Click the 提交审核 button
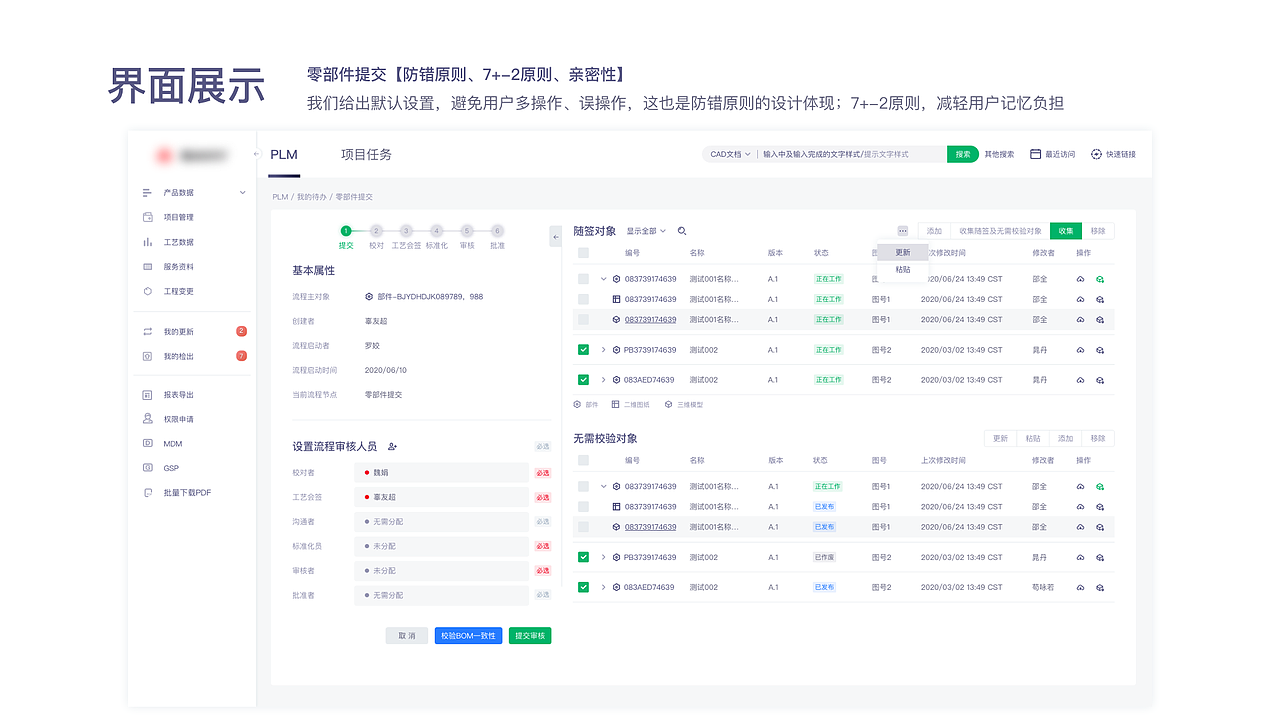The height and width of the screenshot is (720, 1280). [529, 635]
